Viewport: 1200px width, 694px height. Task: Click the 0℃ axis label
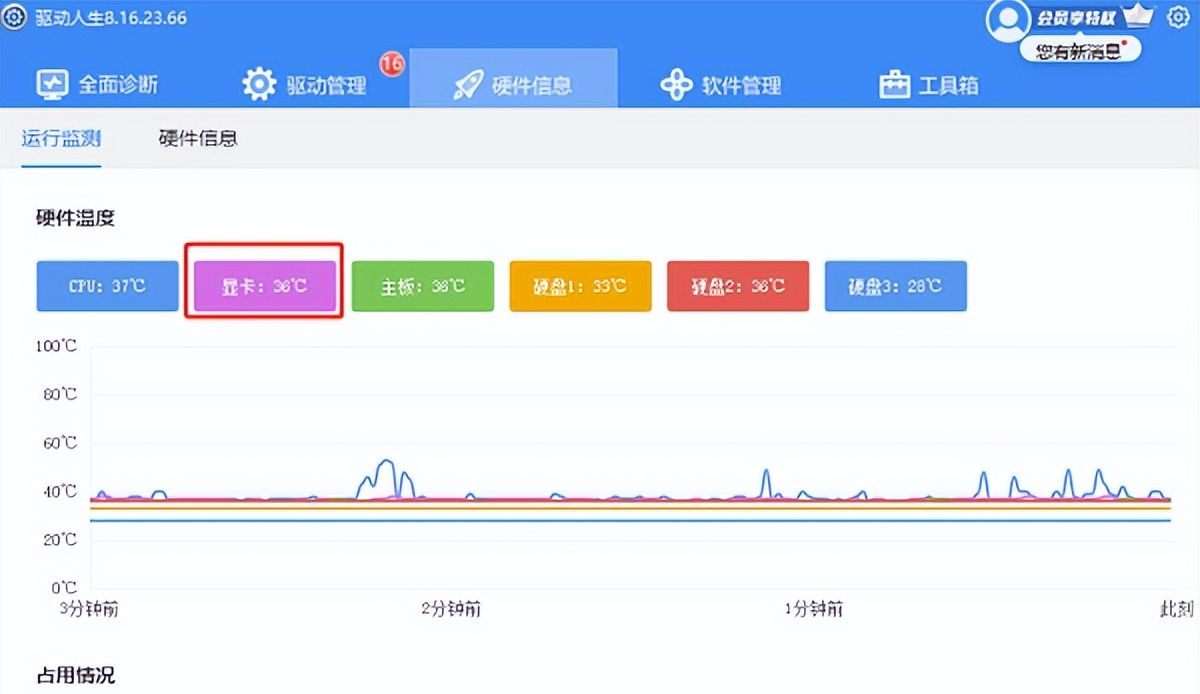tap(65, 588)
